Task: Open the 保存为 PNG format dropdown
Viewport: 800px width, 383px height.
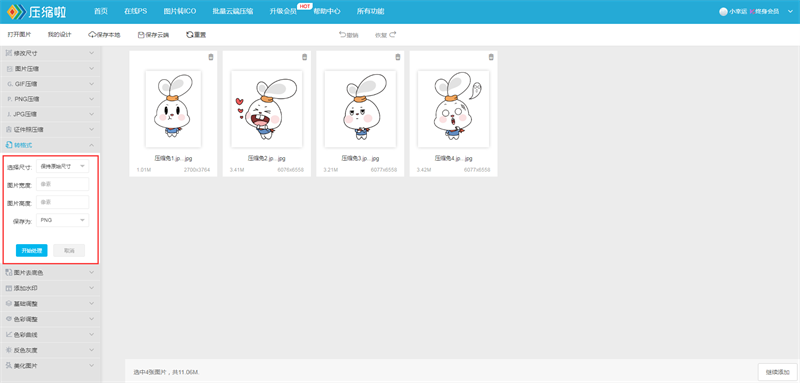Action: click(63, 220)
